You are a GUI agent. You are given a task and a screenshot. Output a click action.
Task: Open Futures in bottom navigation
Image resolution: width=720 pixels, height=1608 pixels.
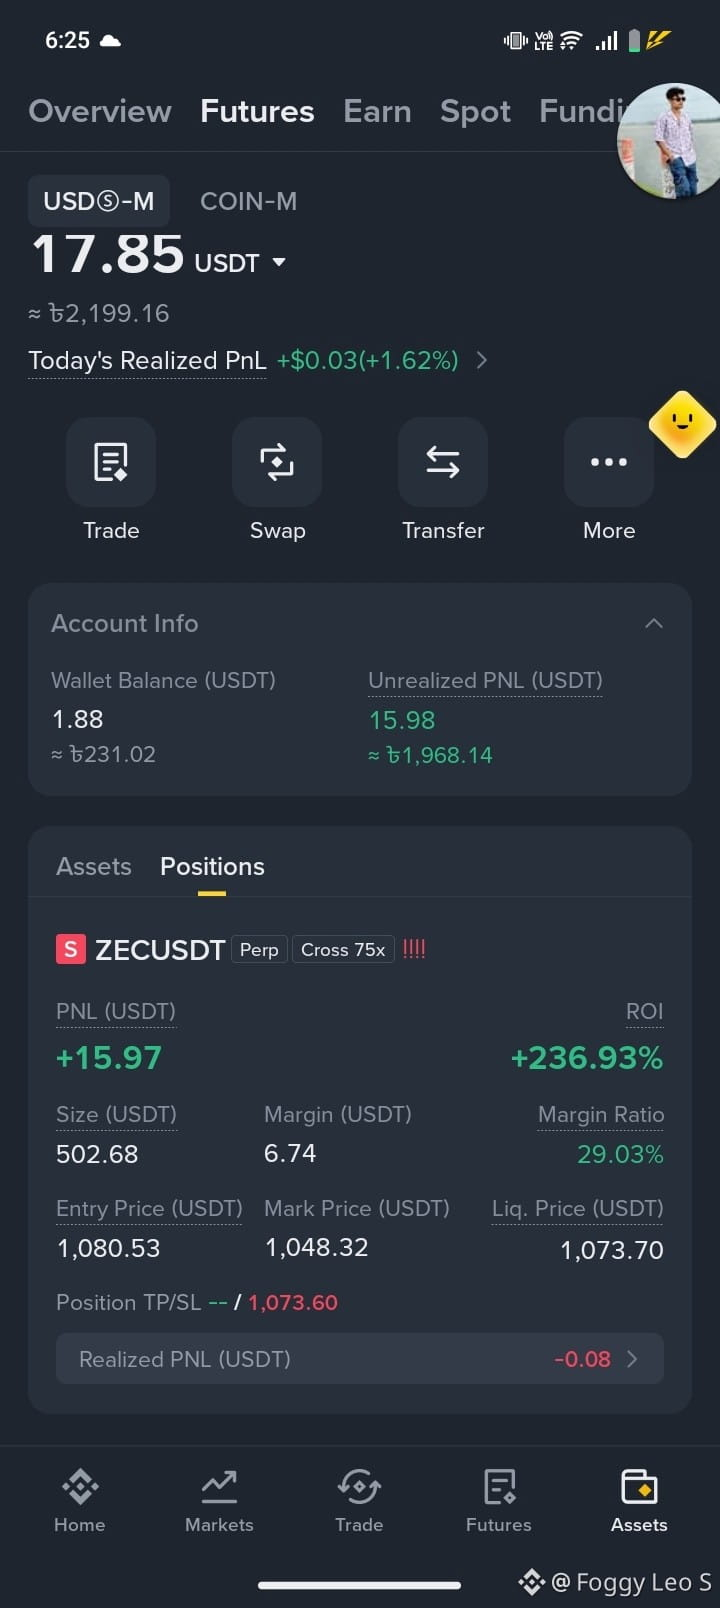(x=499, y=1500)
